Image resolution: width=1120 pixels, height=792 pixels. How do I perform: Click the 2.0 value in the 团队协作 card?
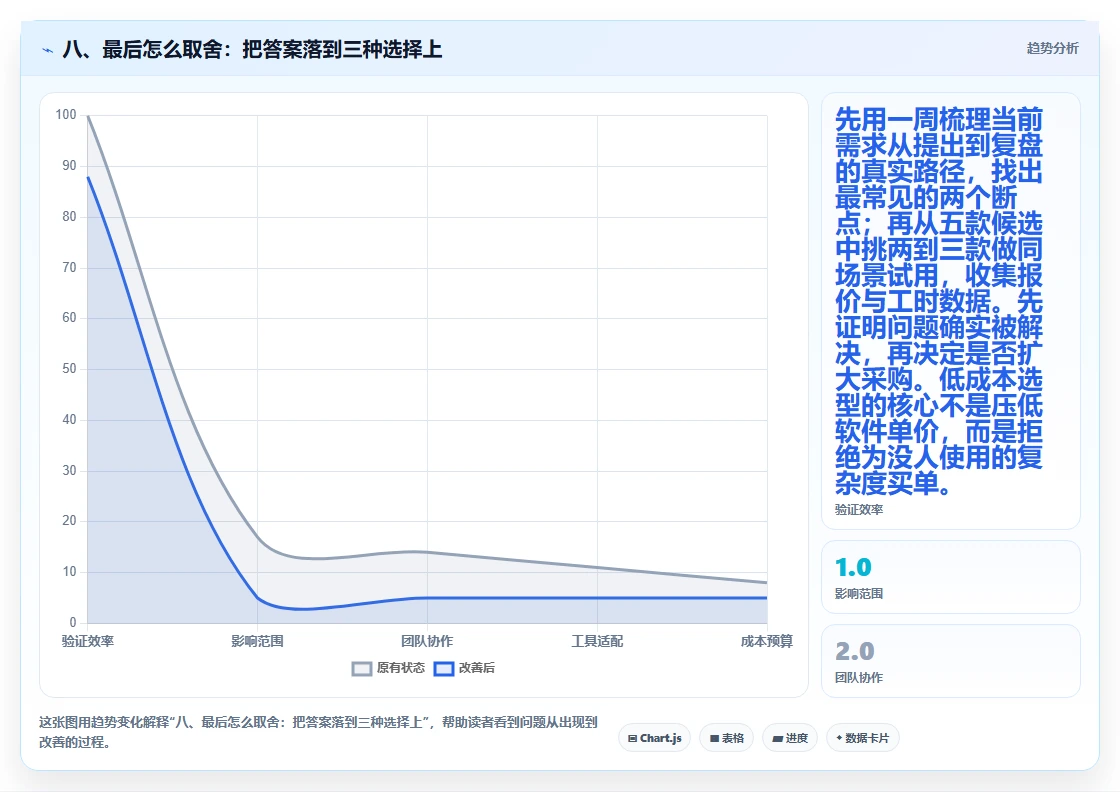pos(854,651)
